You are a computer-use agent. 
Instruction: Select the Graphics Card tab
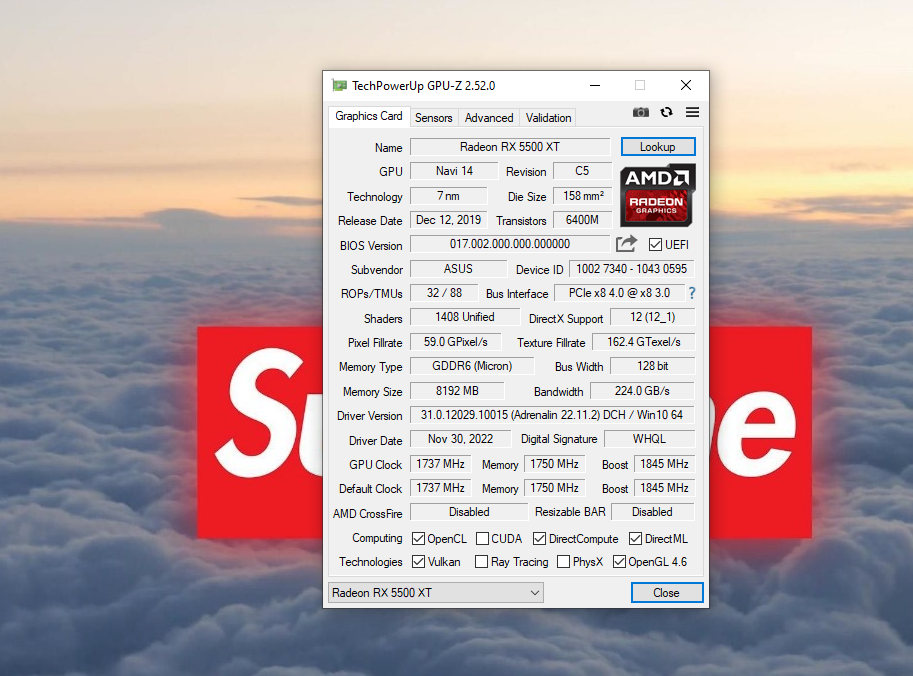click(369, 116)
